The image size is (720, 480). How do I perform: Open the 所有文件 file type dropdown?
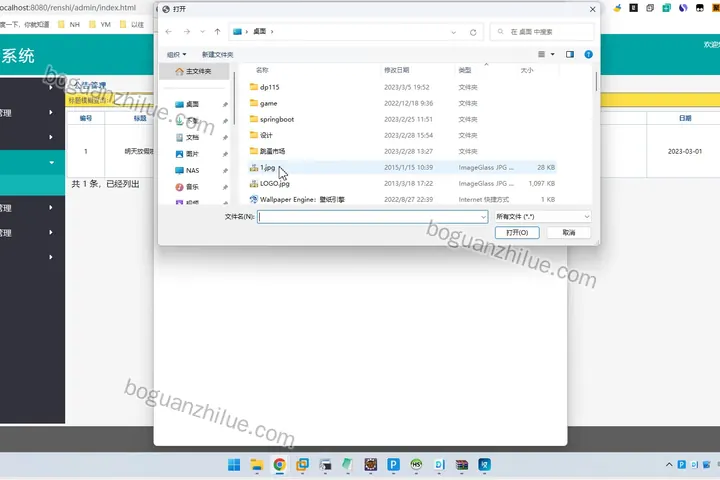[542, 217]
